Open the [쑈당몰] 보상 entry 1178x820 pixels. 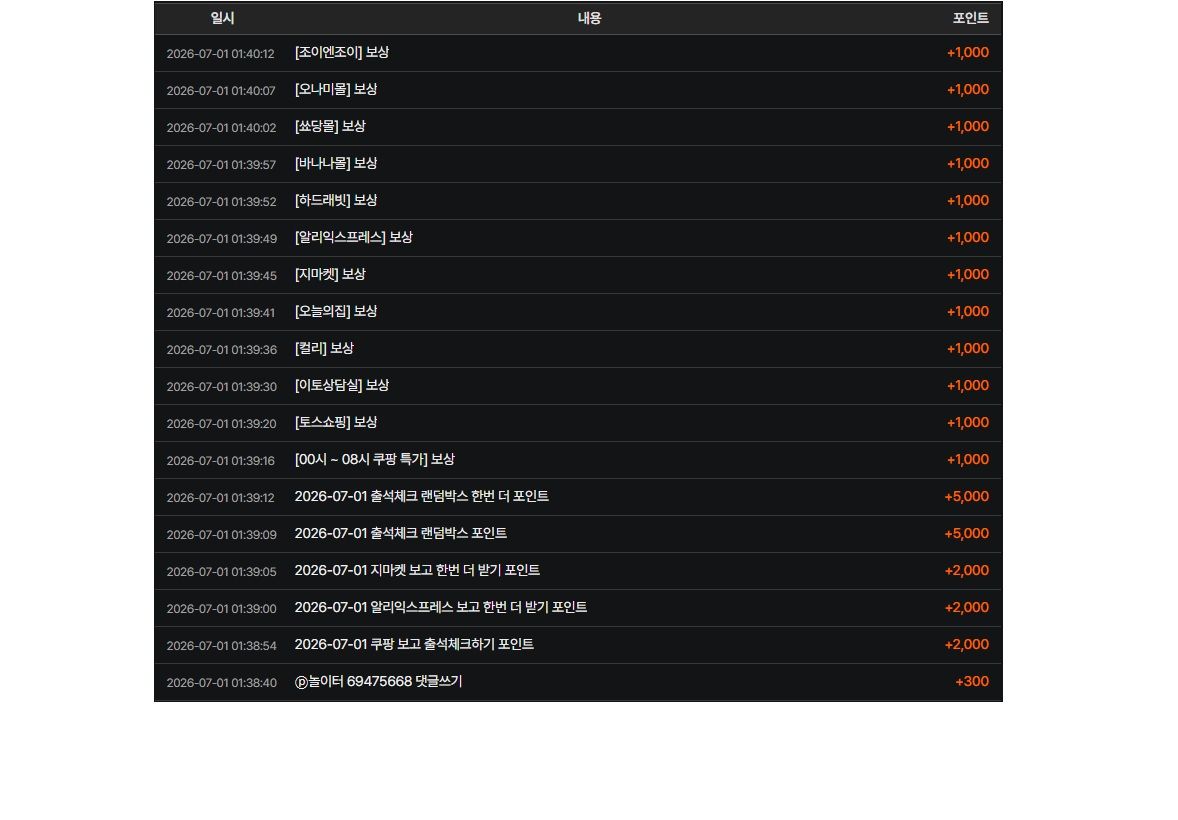[x=330, y=126]
